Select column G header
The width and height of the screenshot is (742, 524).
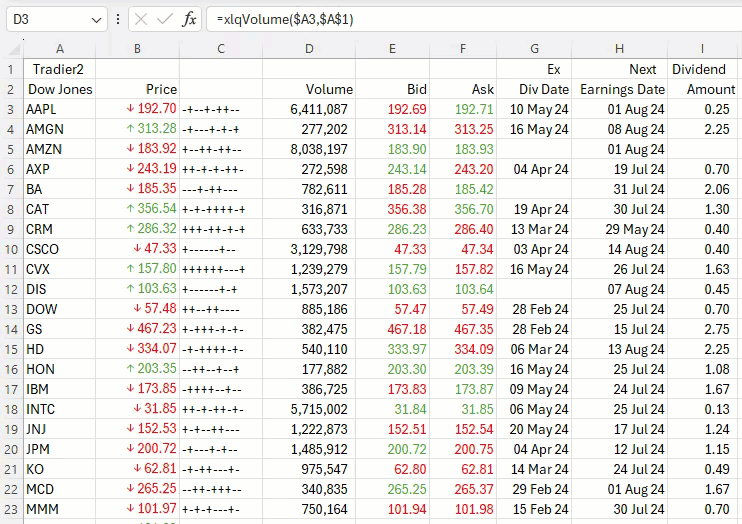[x=534, y=49]
